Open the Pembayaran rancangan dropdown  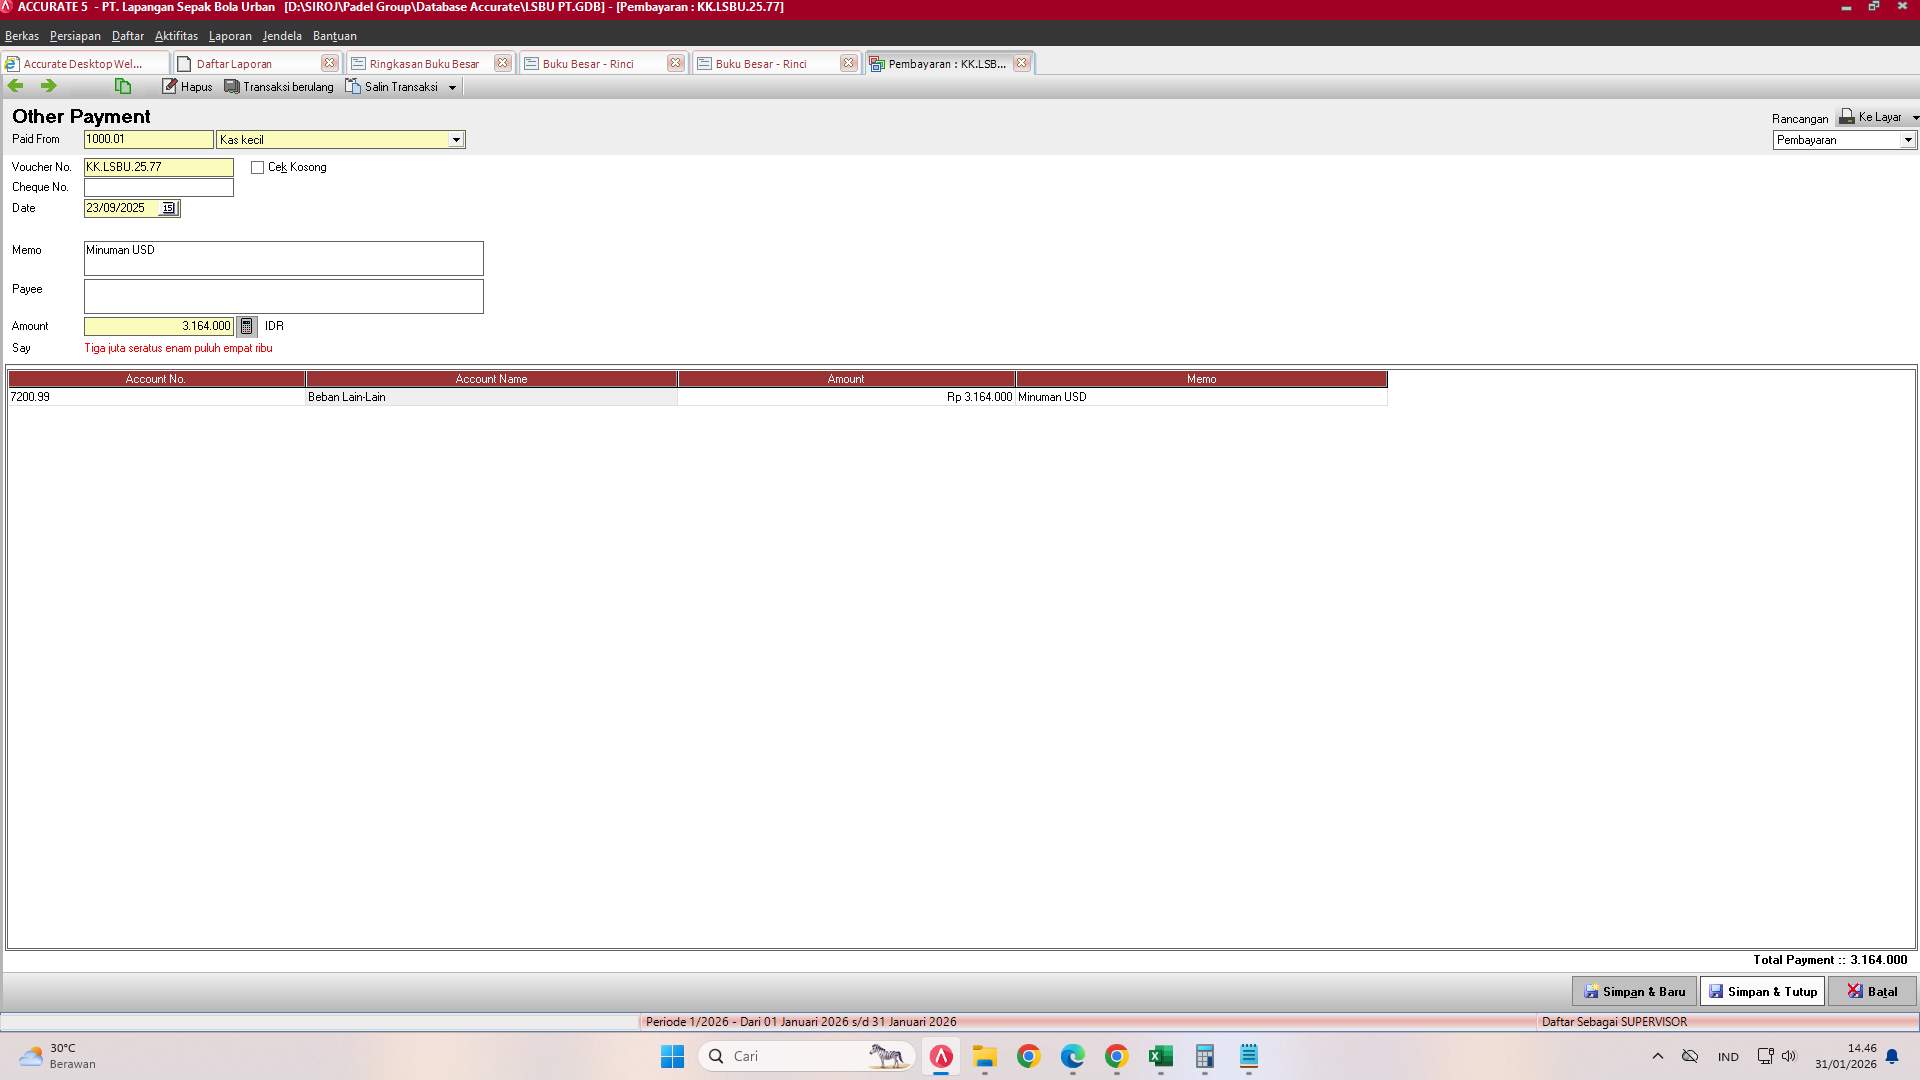(x=1908, y=140)
